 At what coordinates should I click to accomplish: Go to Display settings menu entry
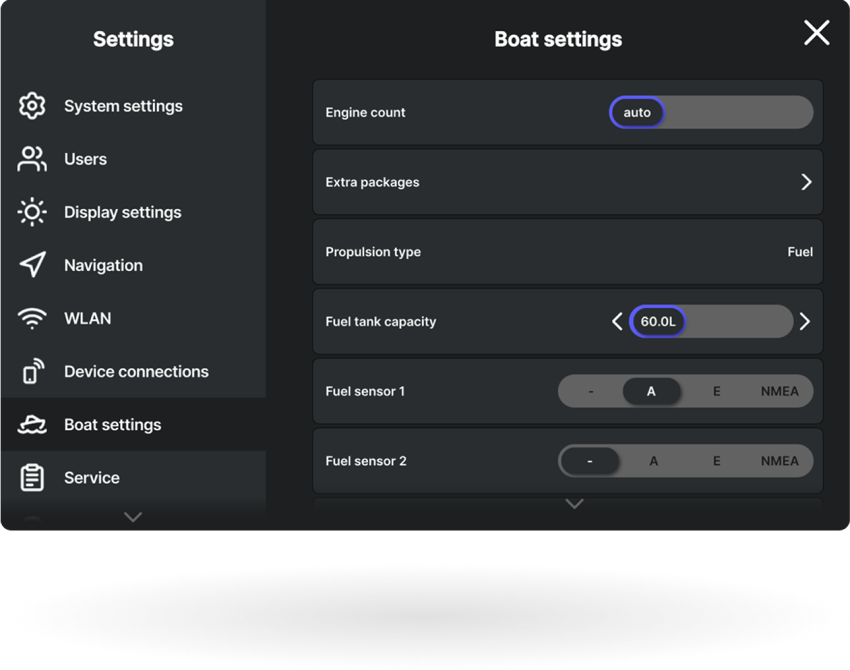[122, 212]
